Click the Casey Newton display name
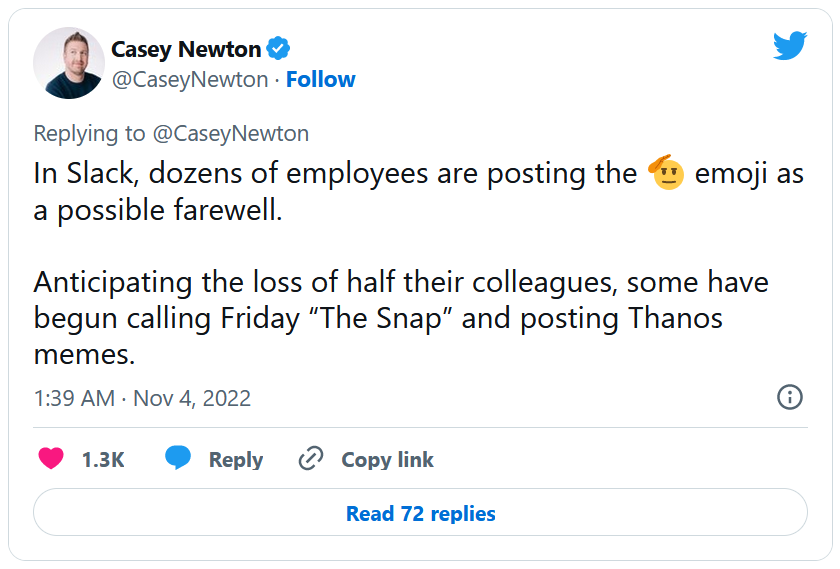840x569 pixels. pyautogui.click(x=186, y=48)
